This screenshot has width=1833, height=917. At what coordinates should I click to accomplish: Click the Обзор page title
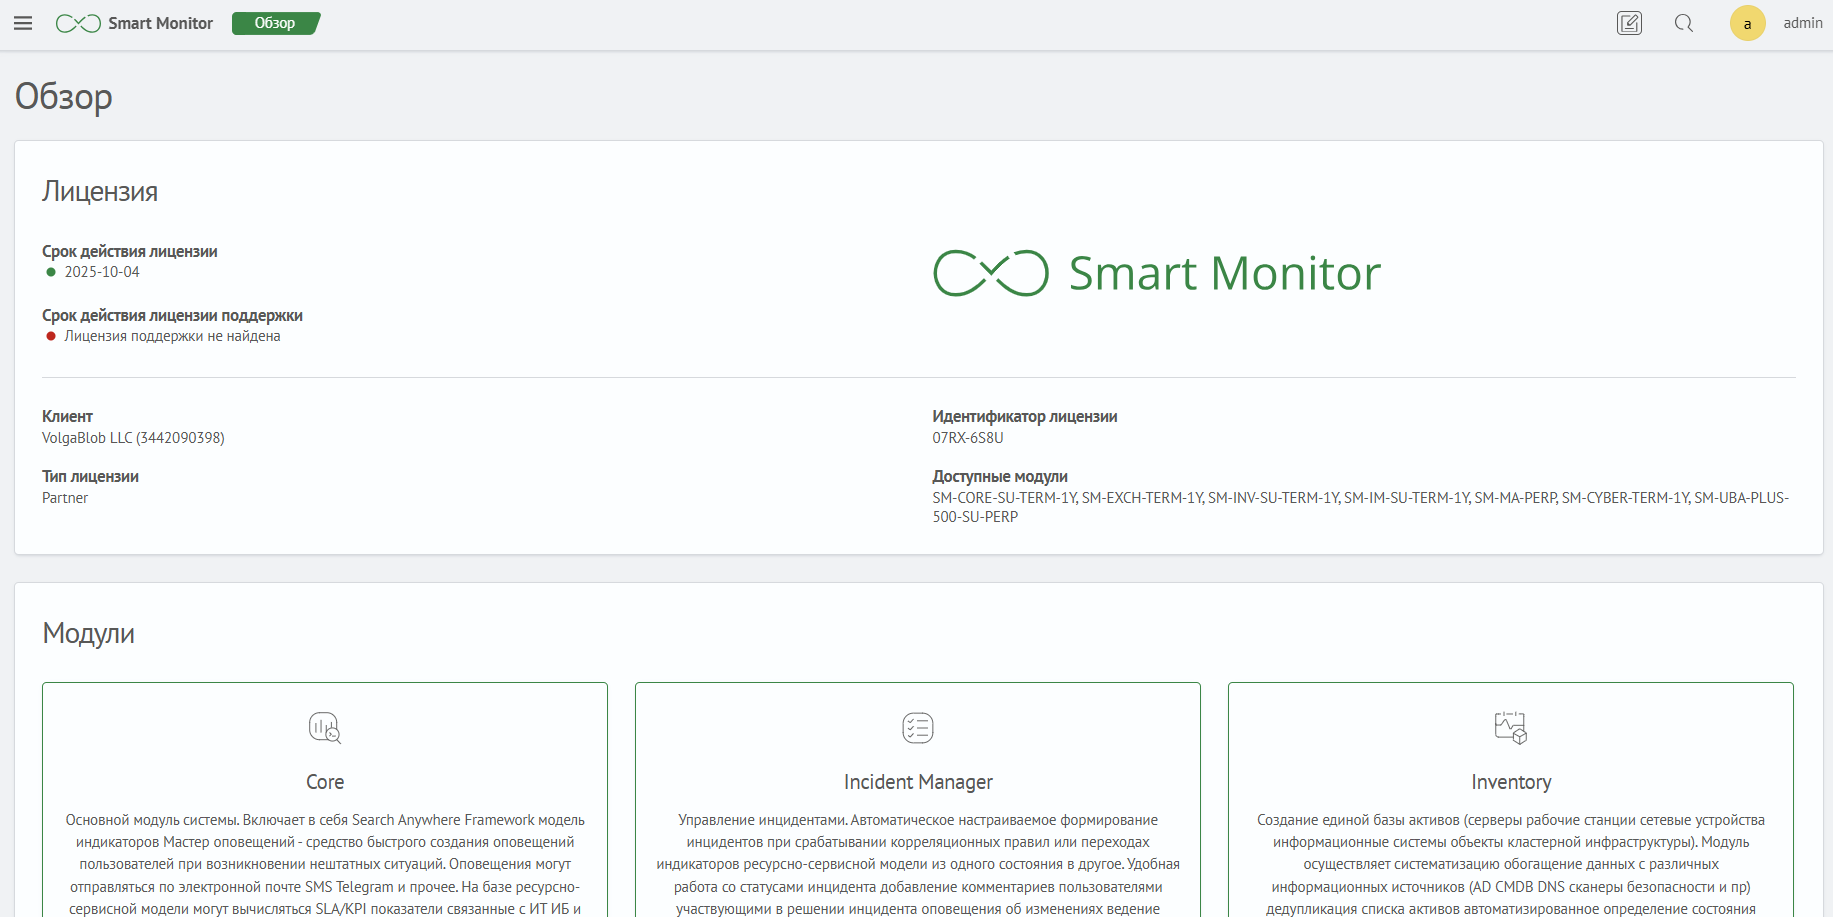tap(64, 96)
